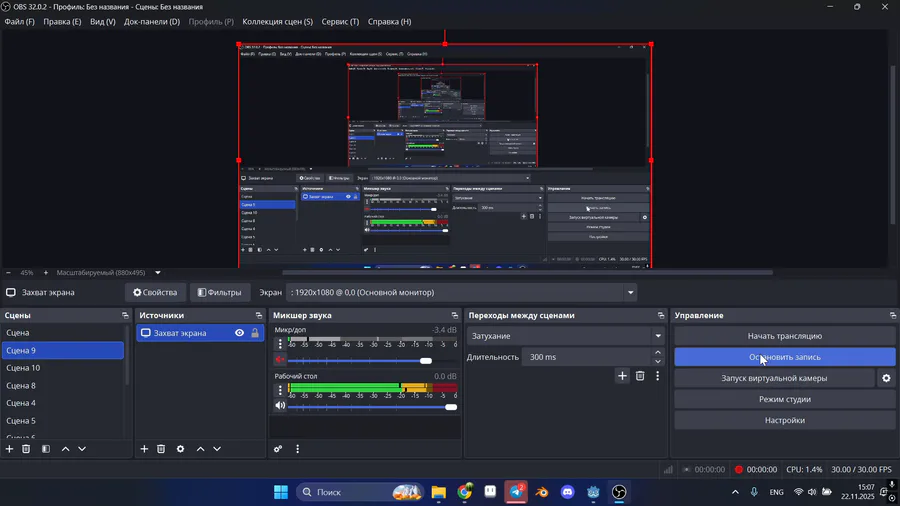Open Рабочий стол audio options menu
This screenshot has height=506, width=900.
[x=280, y=388]
